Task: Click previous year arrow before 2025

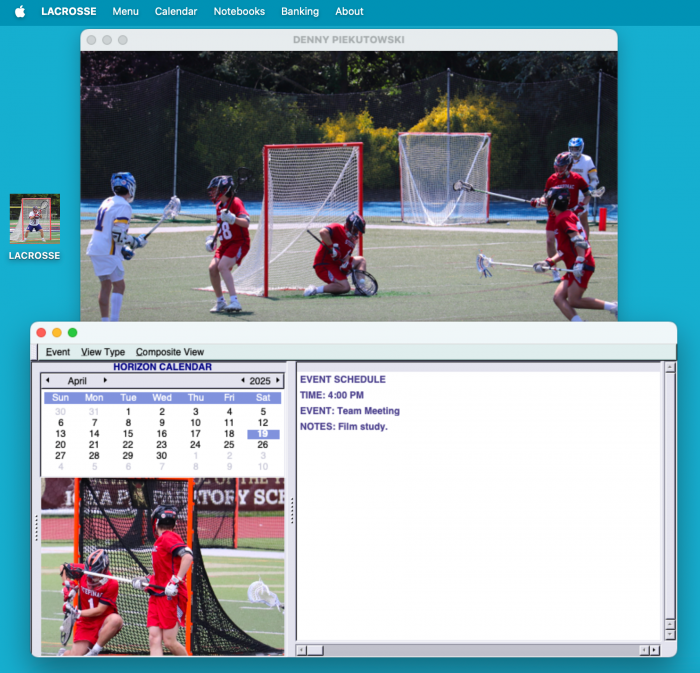Action: click(x=242, y=381)
